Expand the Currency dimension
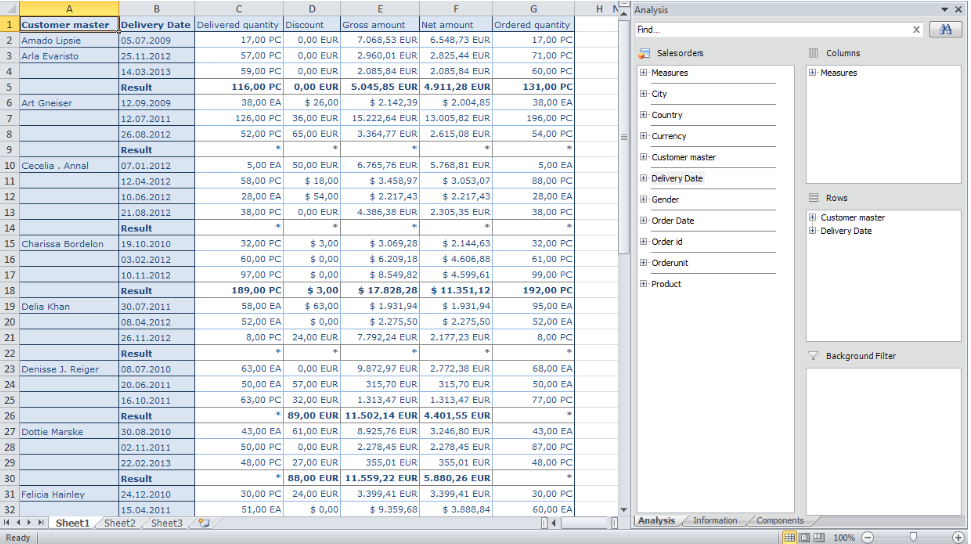The image size is (971, 544). (643, 136)
